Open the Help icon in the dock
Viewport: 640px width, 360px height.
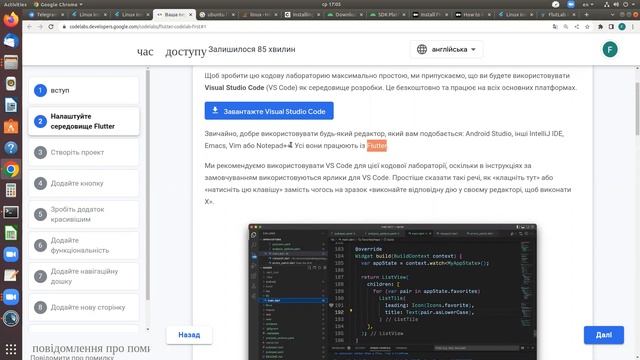tap(11, 148)
